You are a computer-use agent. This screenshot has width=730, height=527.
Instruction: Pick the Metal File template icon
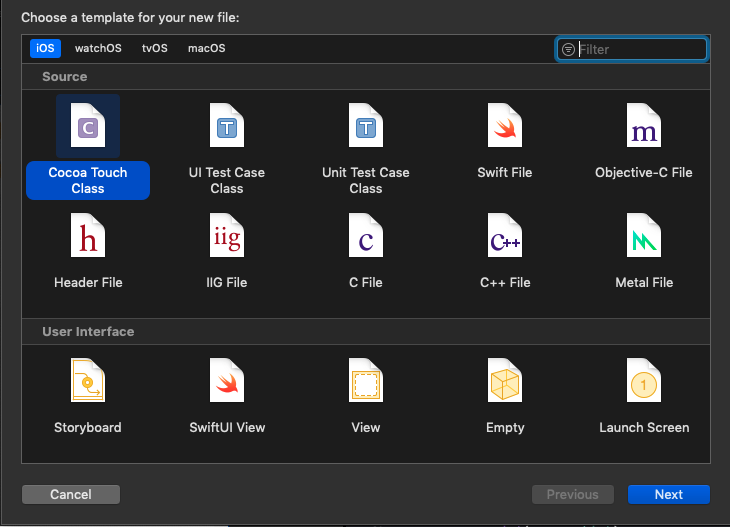644,235
